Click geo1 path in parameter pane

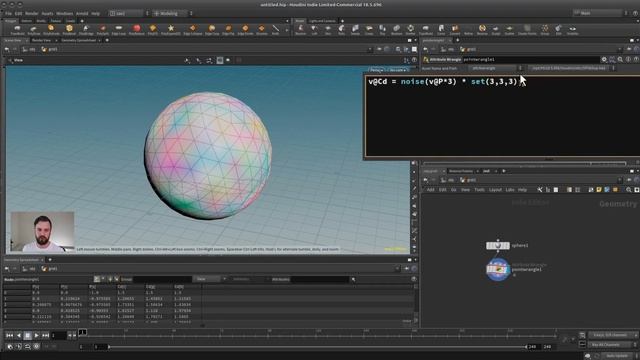(x=468, y=49)
